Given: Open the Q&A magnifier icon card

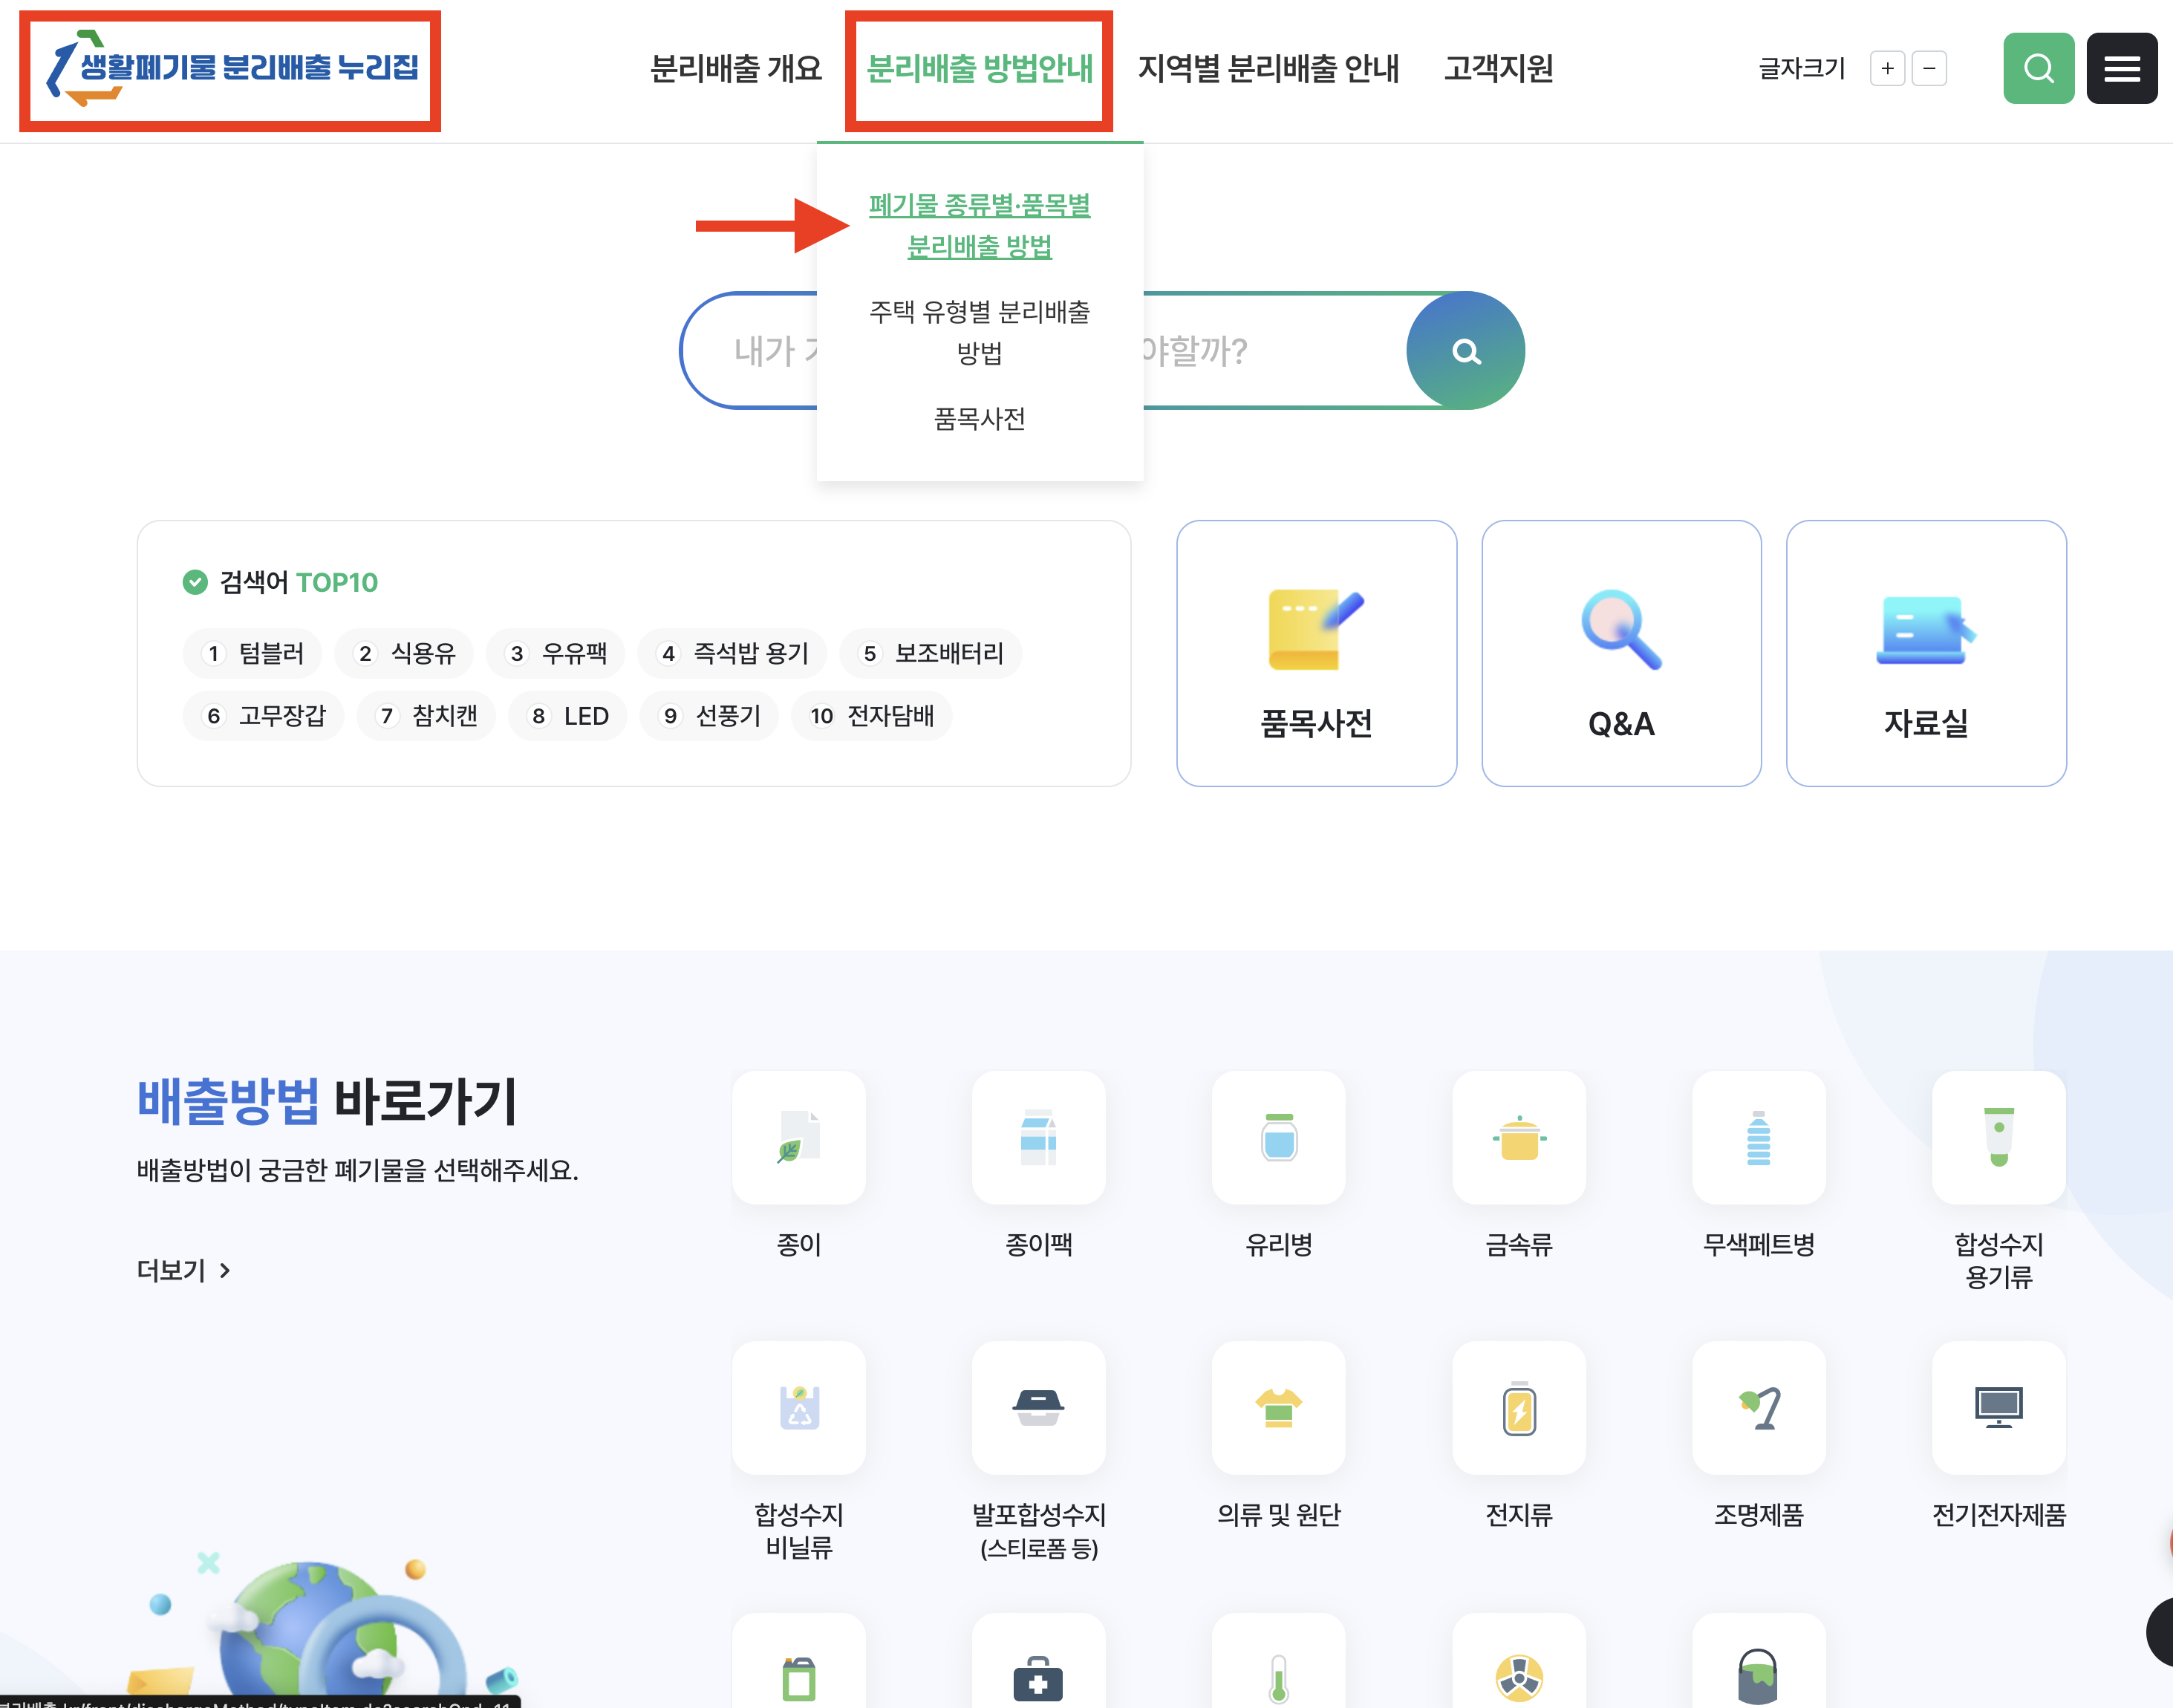Looking at the screenshot, I should pos(1620,652).
